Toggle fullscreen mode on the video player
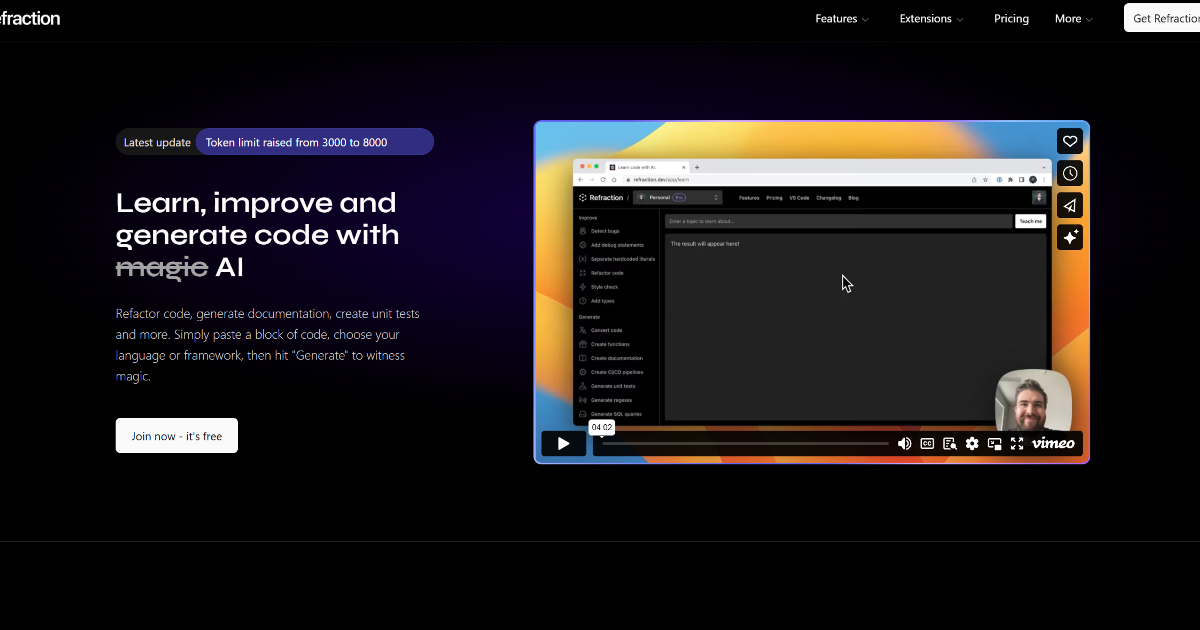Screen dimensions: 1200x630 coord(1017,444)
